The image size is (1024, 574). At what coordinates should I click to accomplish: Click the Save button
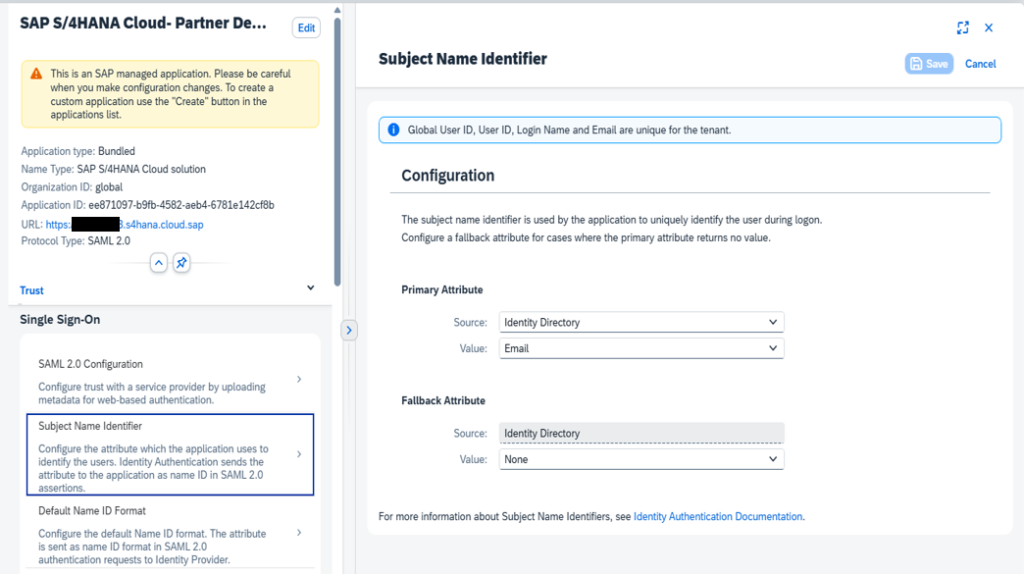point(929,64)
